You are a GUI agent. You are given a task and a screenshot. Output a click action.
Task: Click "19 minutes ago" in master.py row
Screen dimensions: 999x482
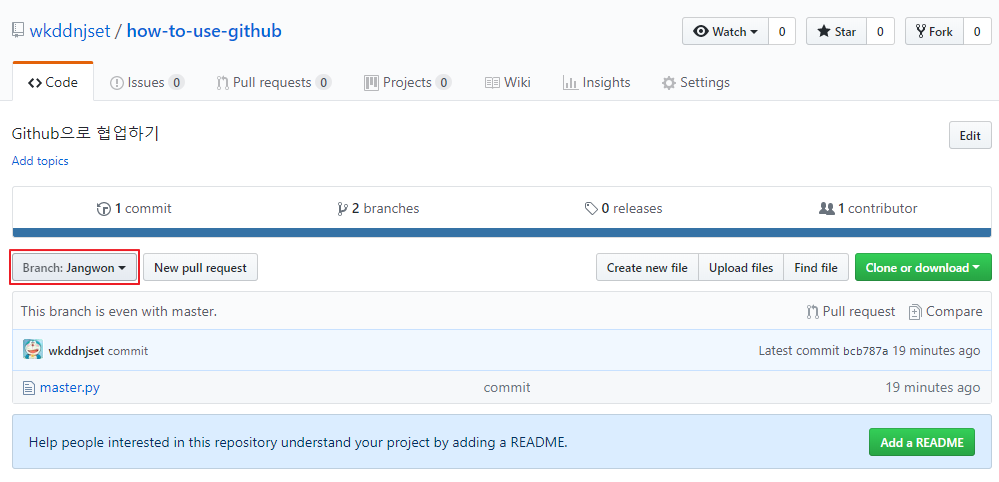click(x=933, y=387)
